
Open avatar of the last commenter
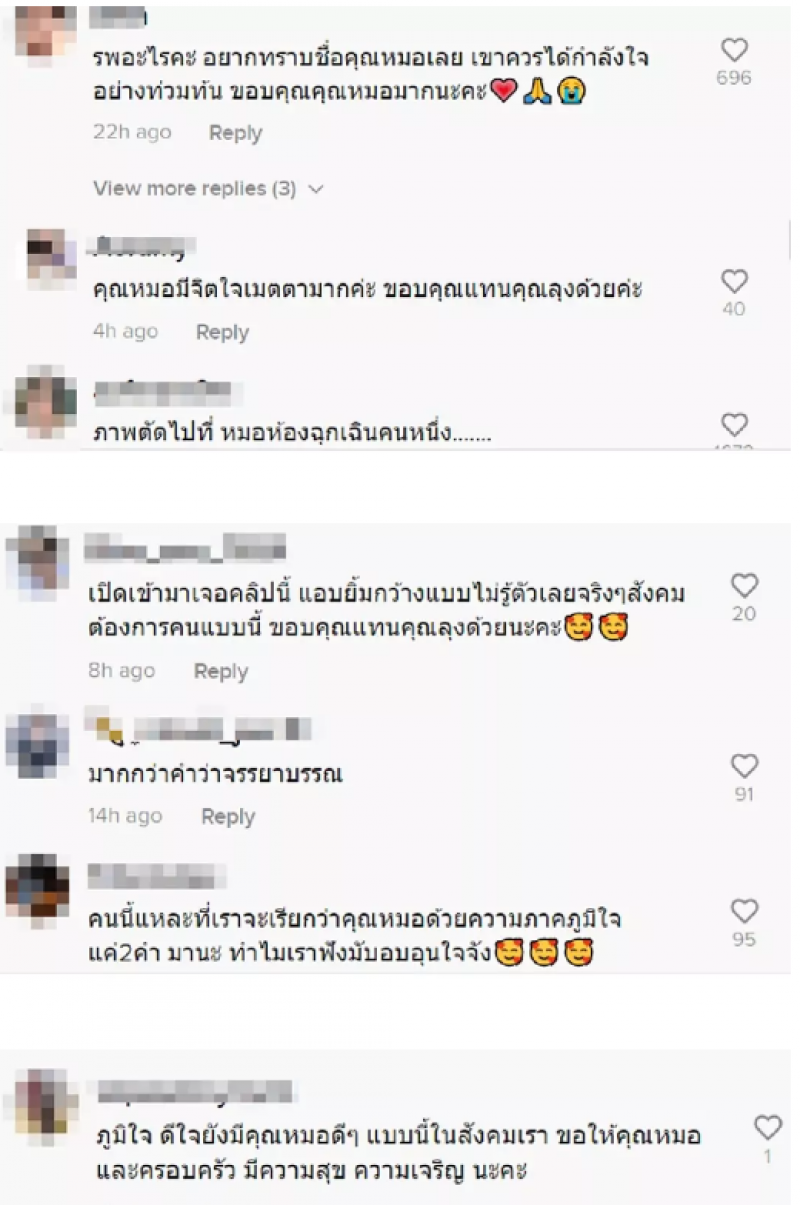[x=46, y=1101]
